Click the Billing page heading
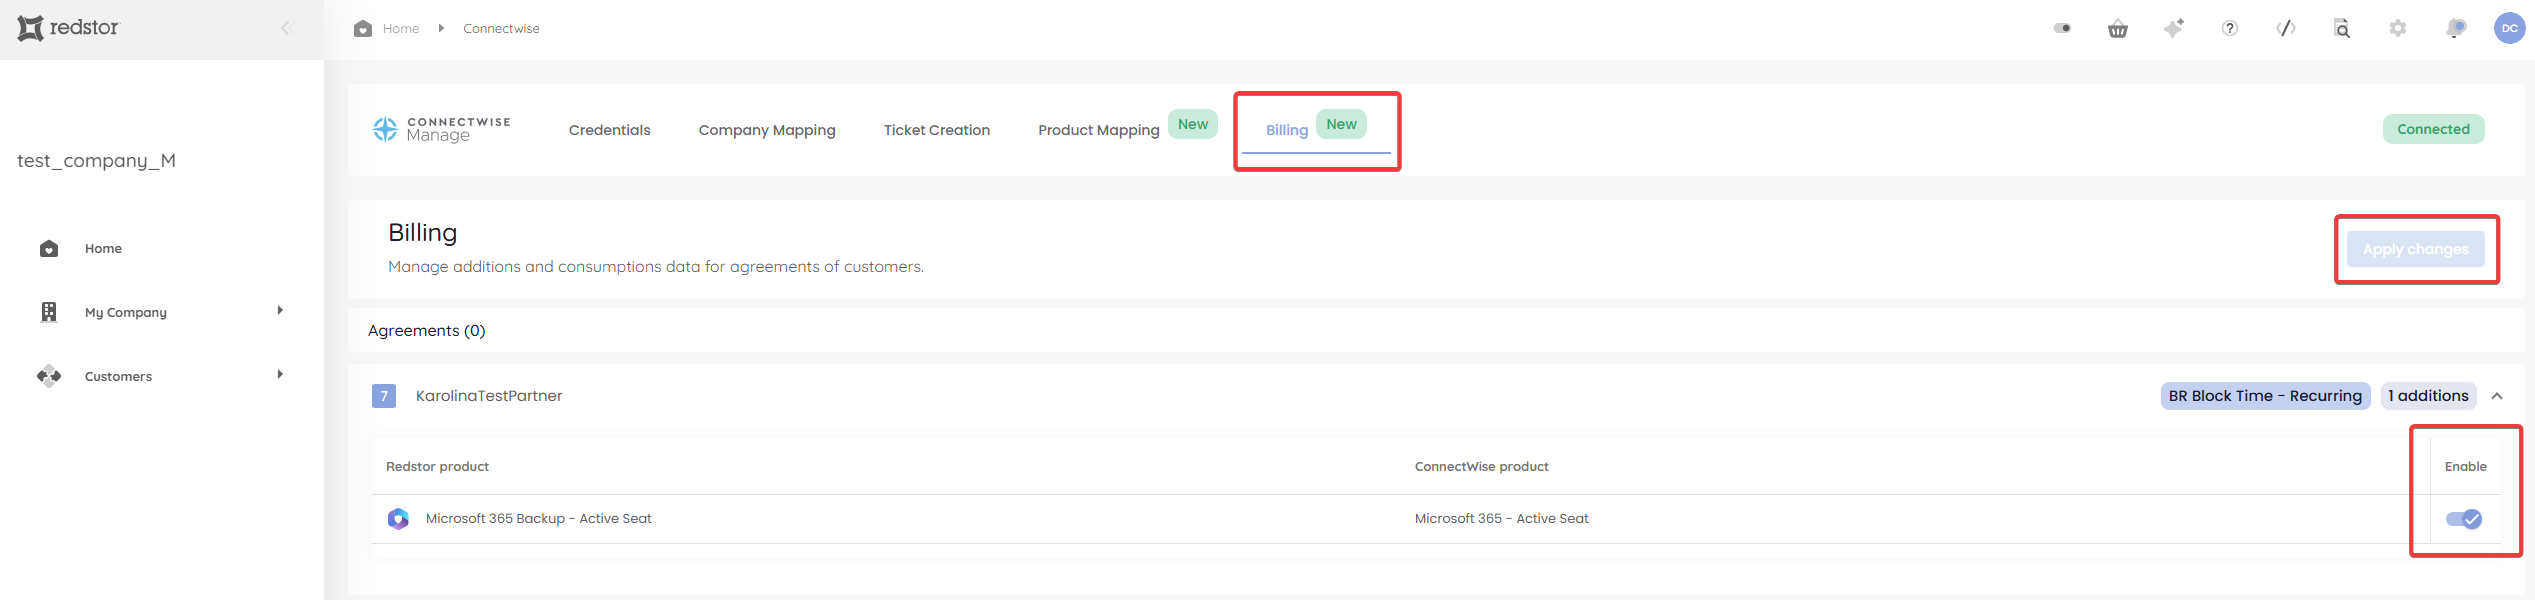The width and height of the screenshot is (2535, 600). tap(422, 233)
